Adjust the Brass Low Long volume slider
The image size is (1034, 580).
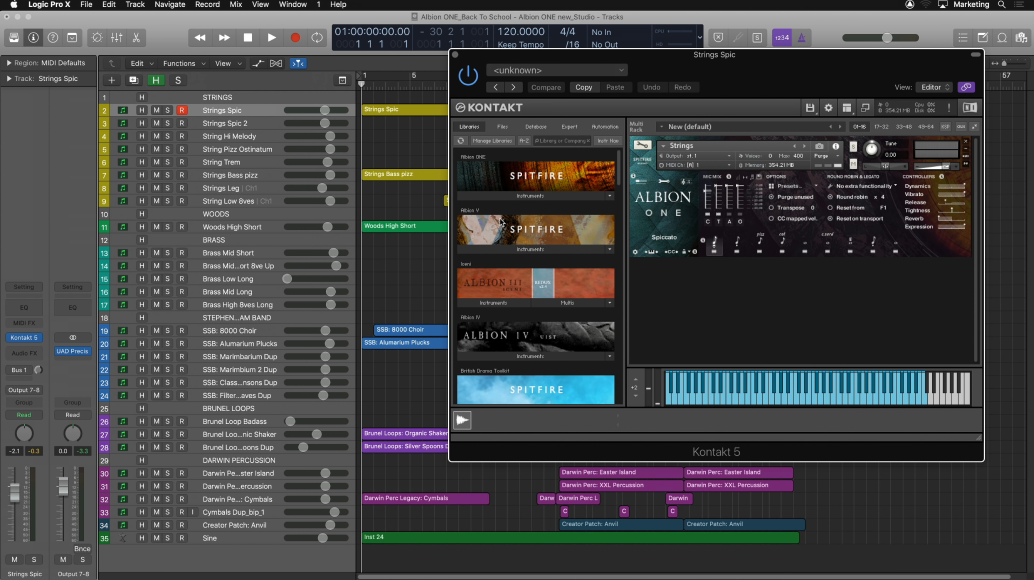point(289,279)
